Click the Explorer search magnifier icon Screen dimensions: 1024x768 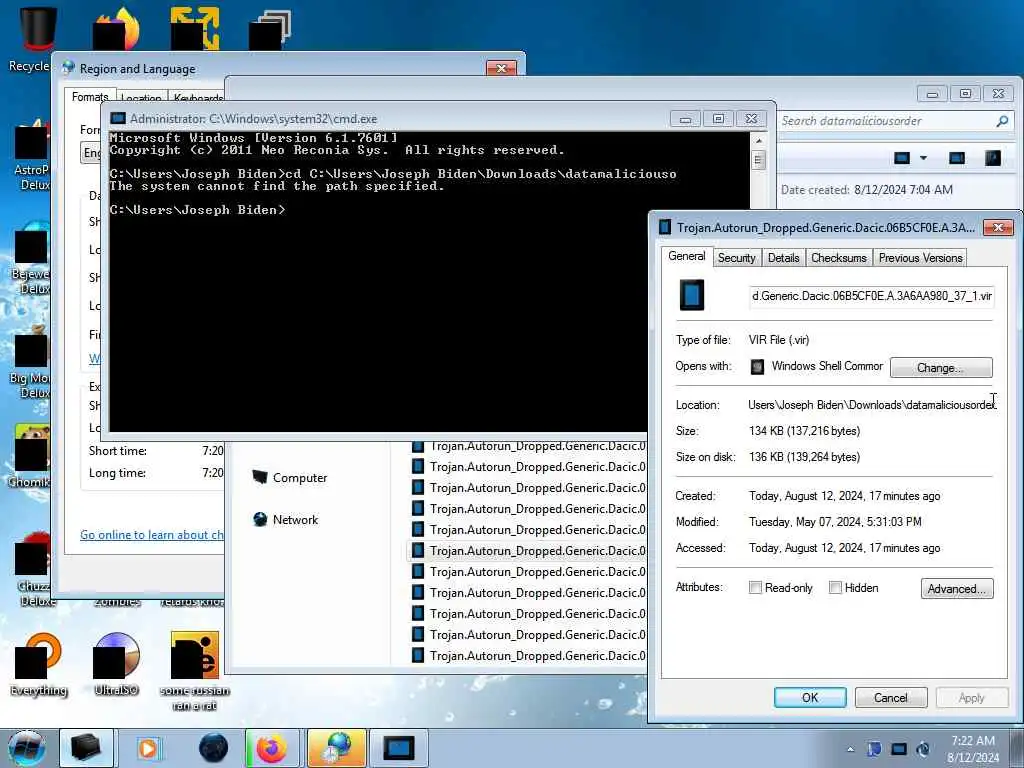click(1002, 121)
